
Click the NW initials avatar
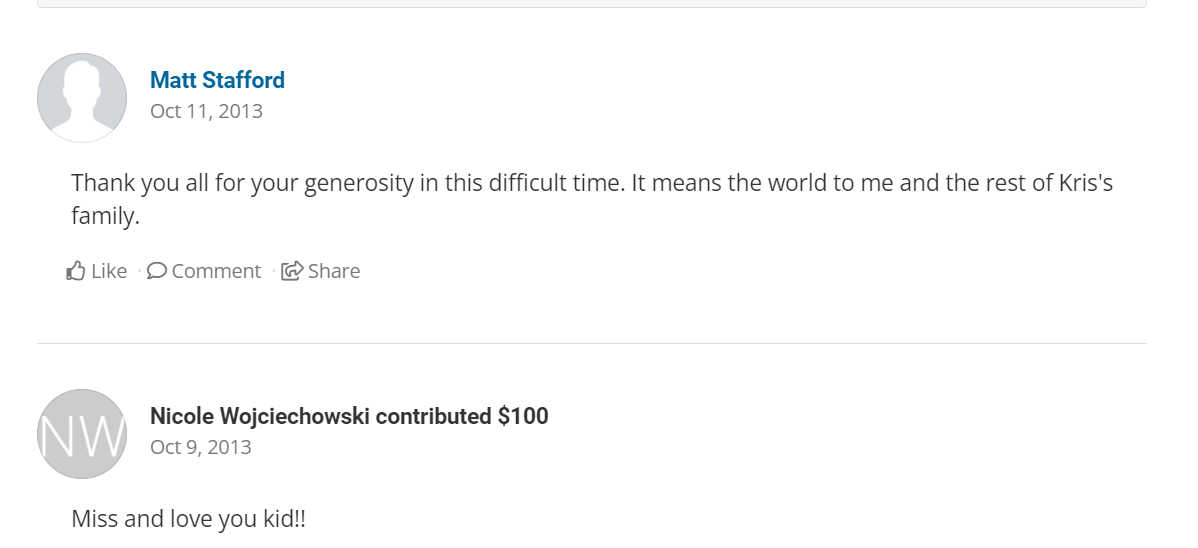[82, 434]
